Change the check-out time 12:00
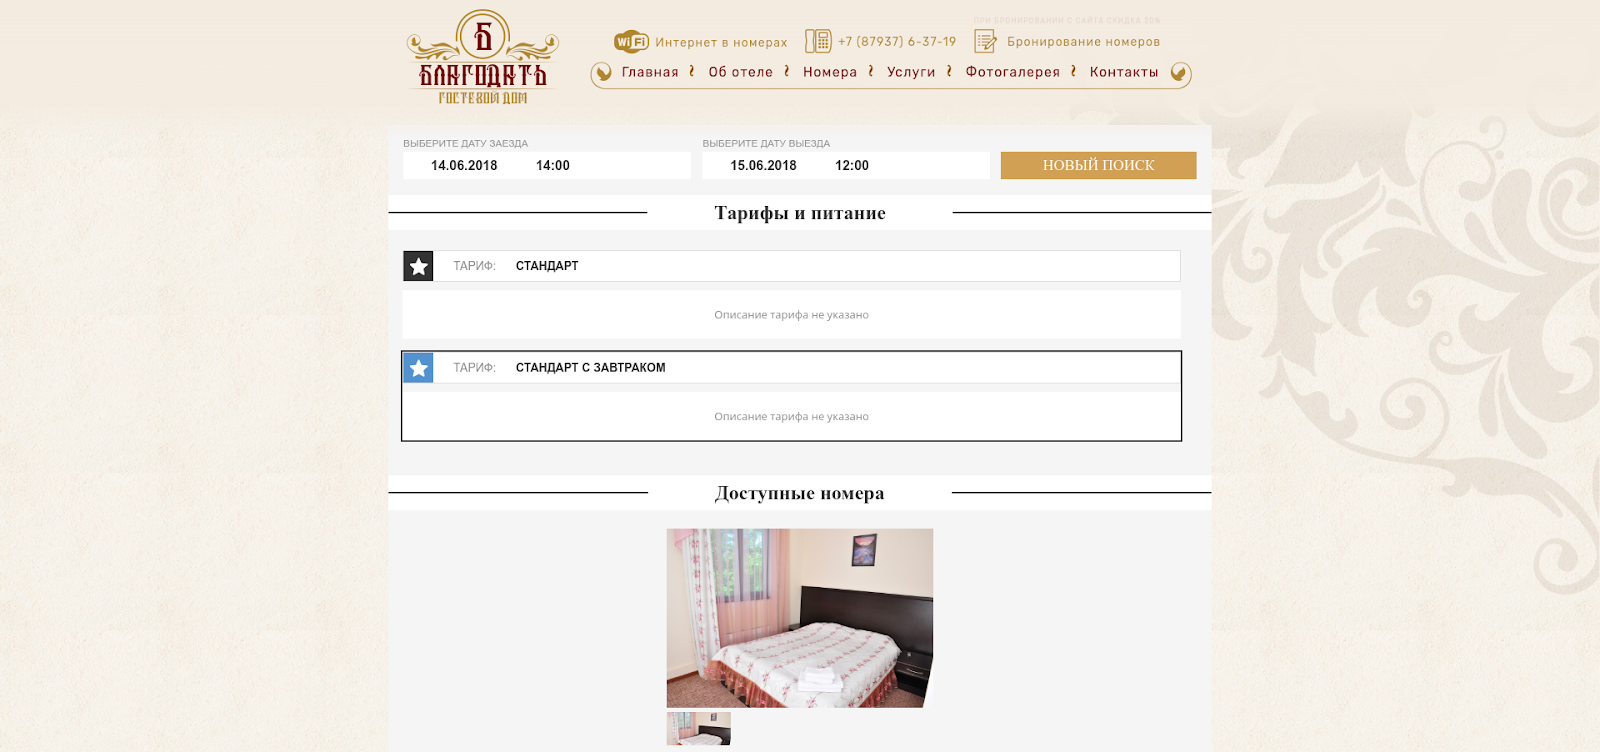Viewport: 1600px width, 752px height. 852,166
